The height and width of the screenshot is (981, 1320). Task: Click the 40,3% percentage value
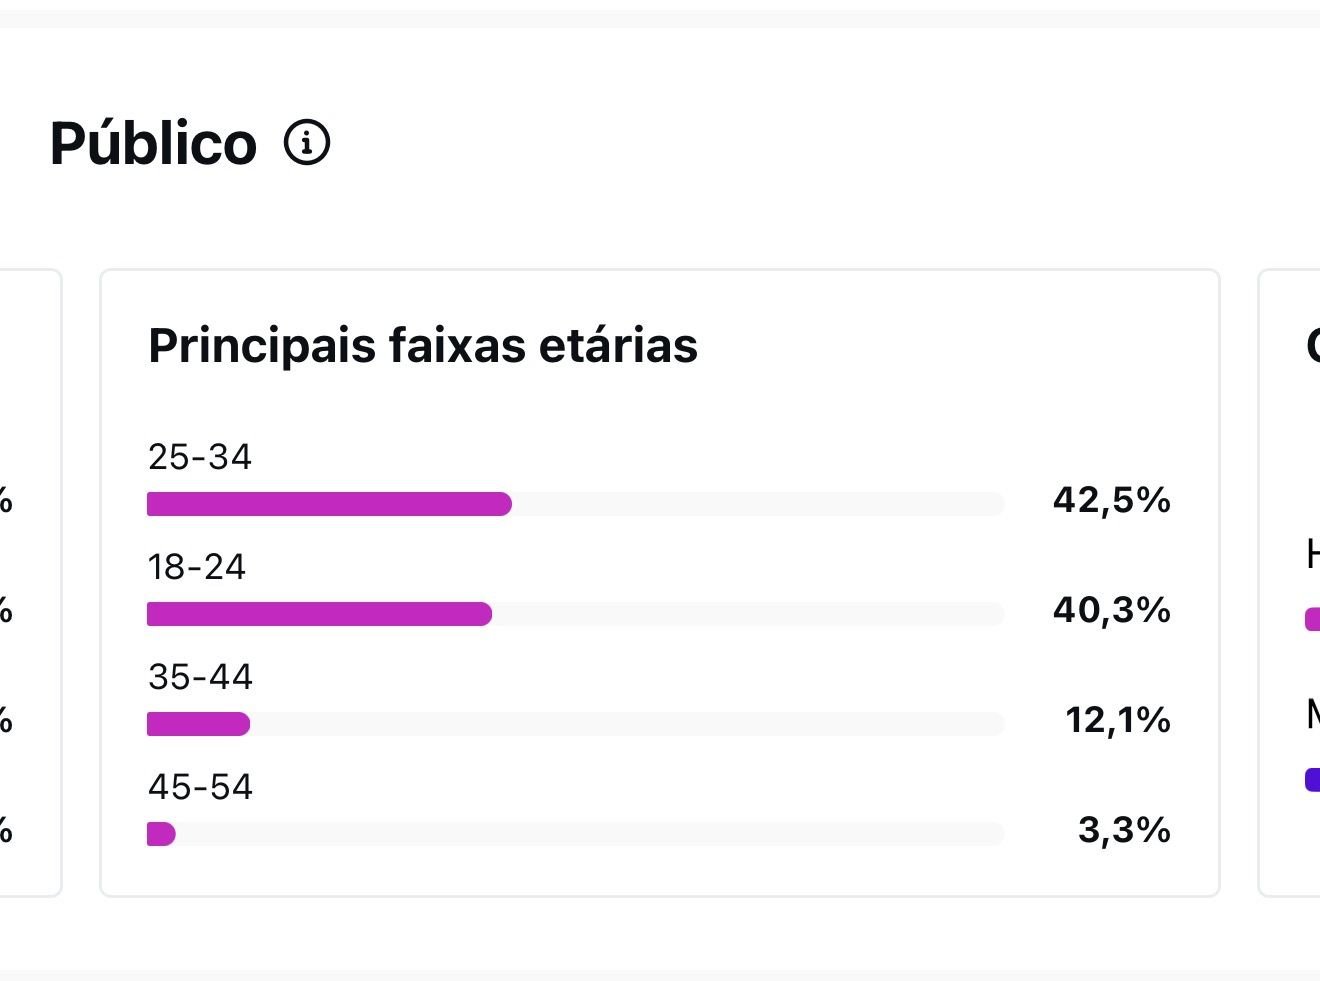coord(1111,610)
